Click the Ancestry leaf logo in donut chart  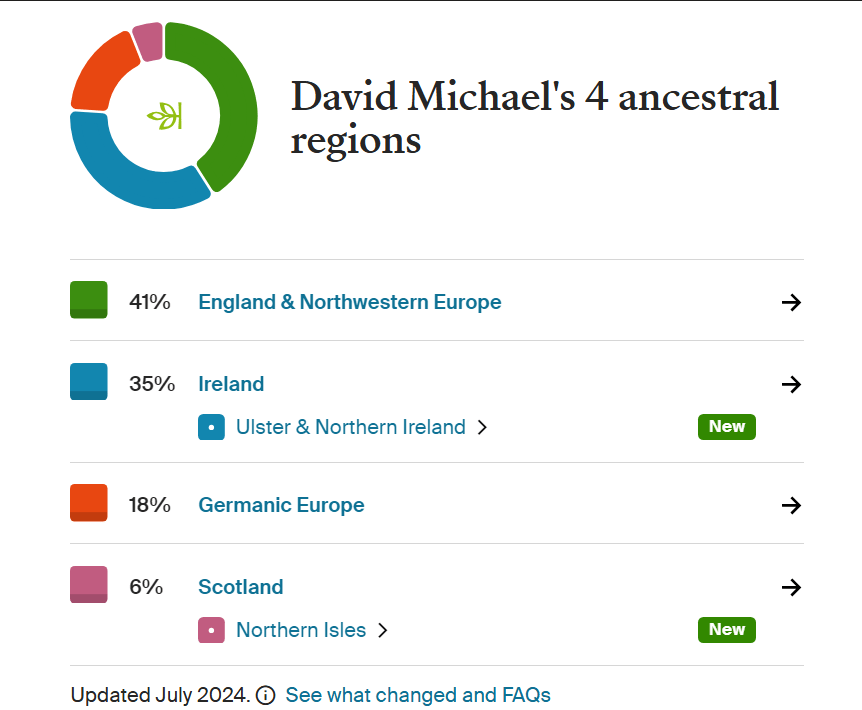coord(165,116)
